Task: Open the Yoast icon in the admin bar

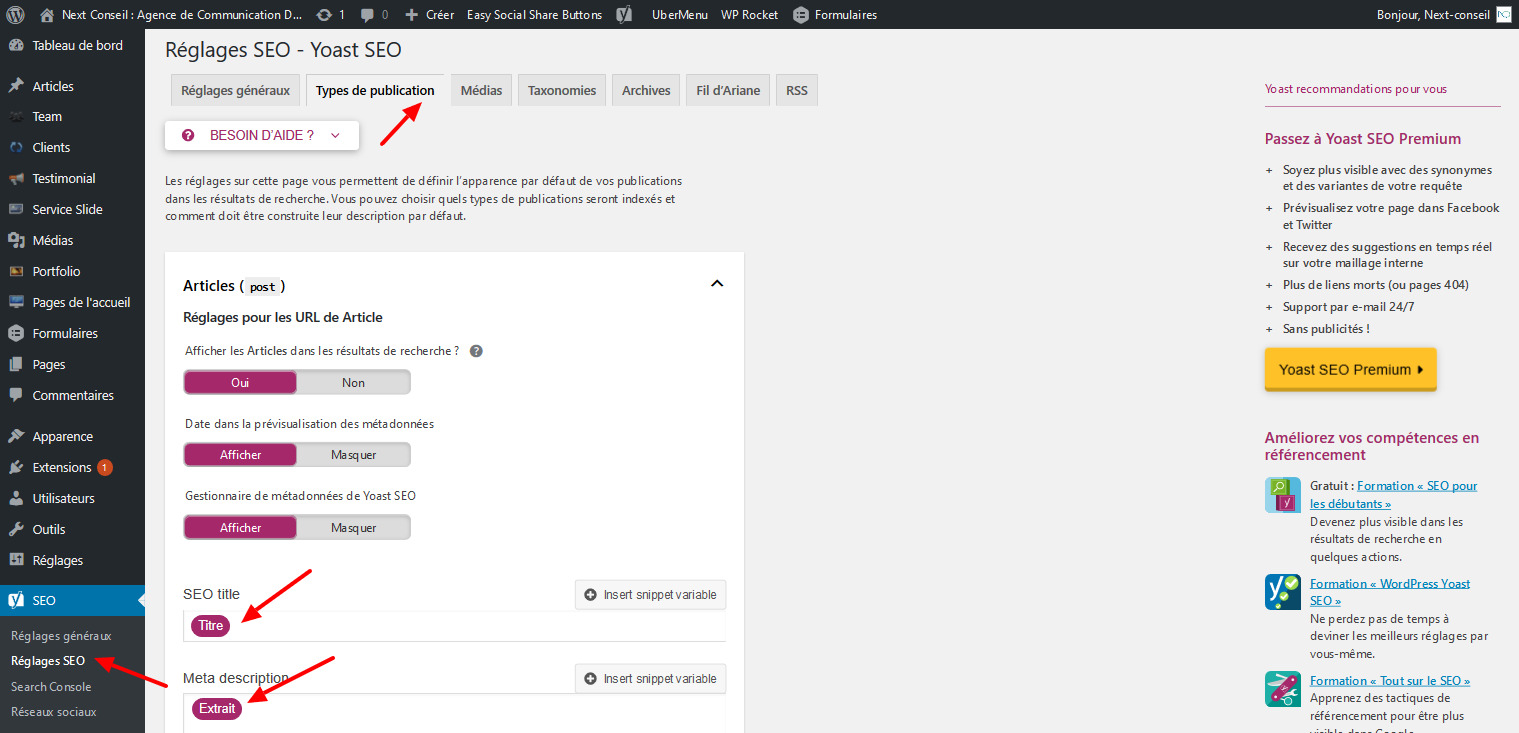Action: tap(624, 15)
